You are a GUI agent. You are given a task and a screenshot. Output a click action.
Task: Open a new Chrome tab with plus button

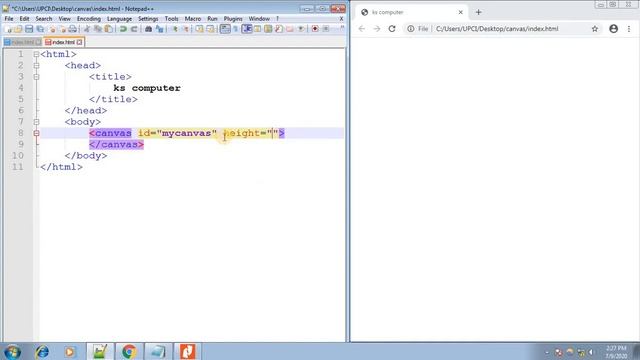[478, 12]
